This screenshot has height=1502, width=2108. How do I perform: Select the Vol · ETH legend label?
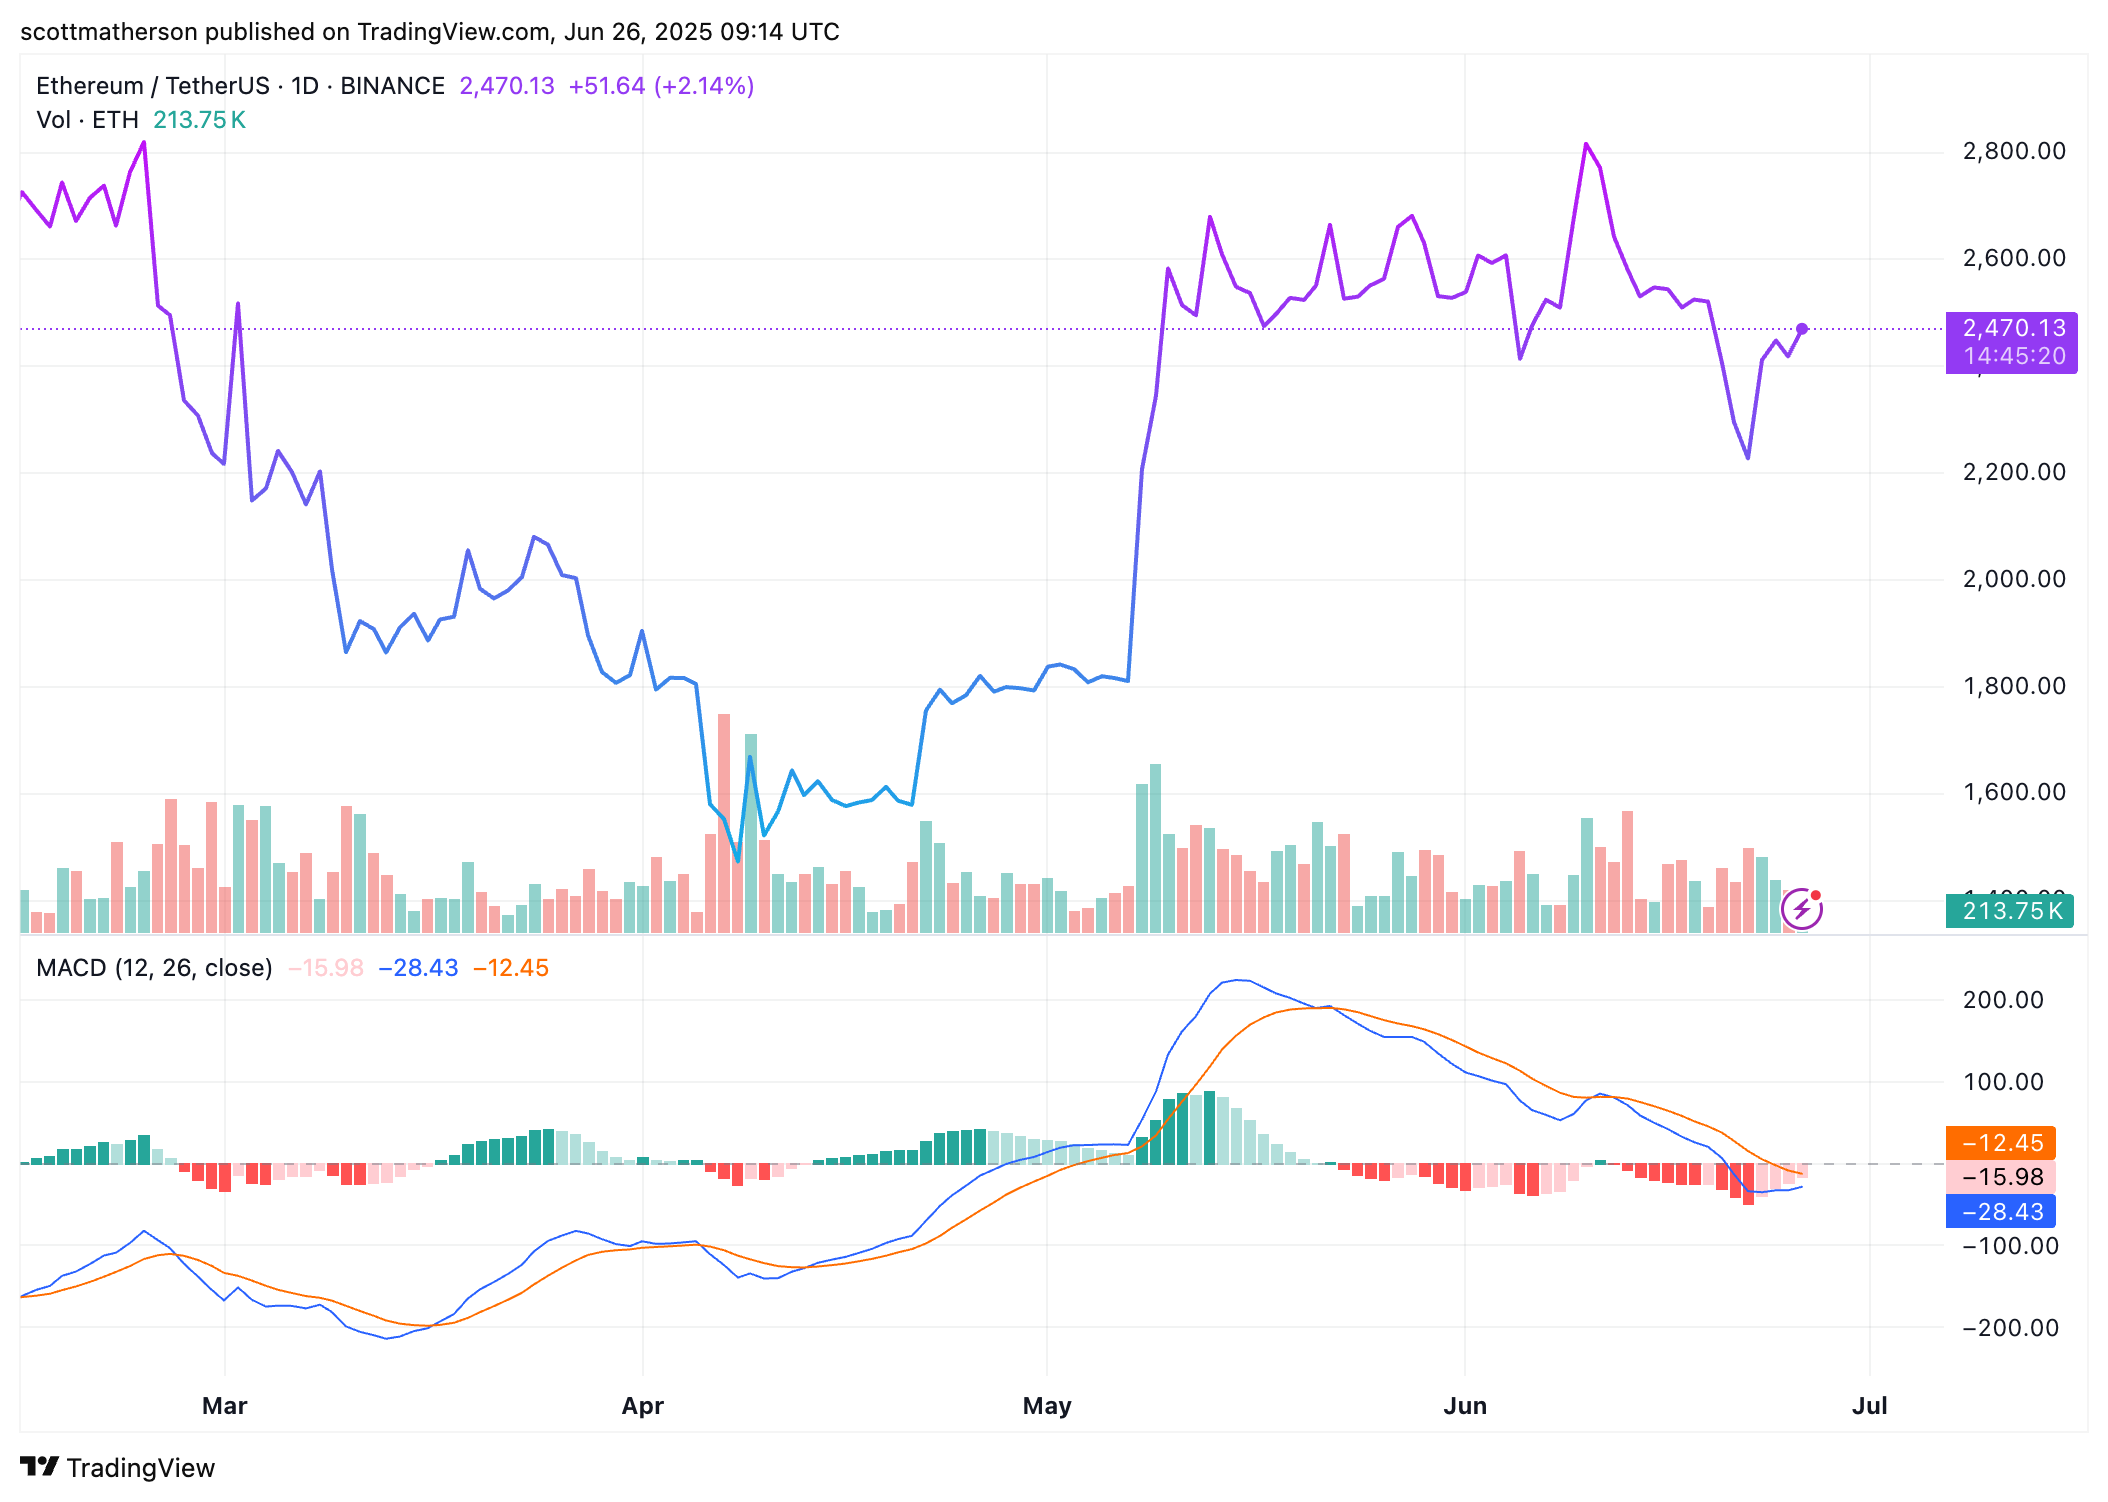(x=87, y=120)
